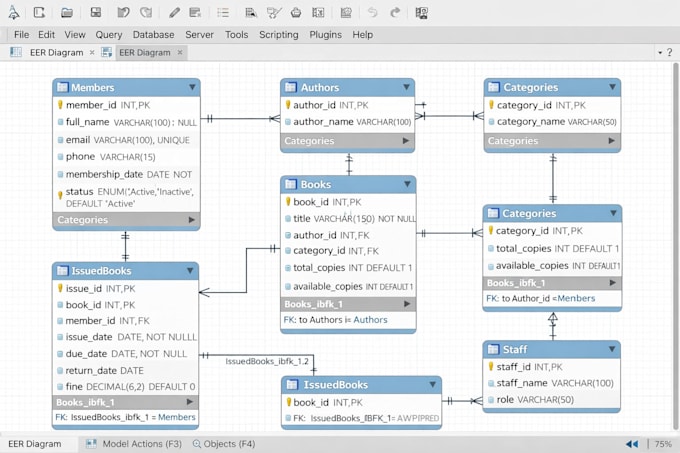Open the Help menu
Image resolution: width=680 pixels, height=453 pixels.
(x=363, y=35)
